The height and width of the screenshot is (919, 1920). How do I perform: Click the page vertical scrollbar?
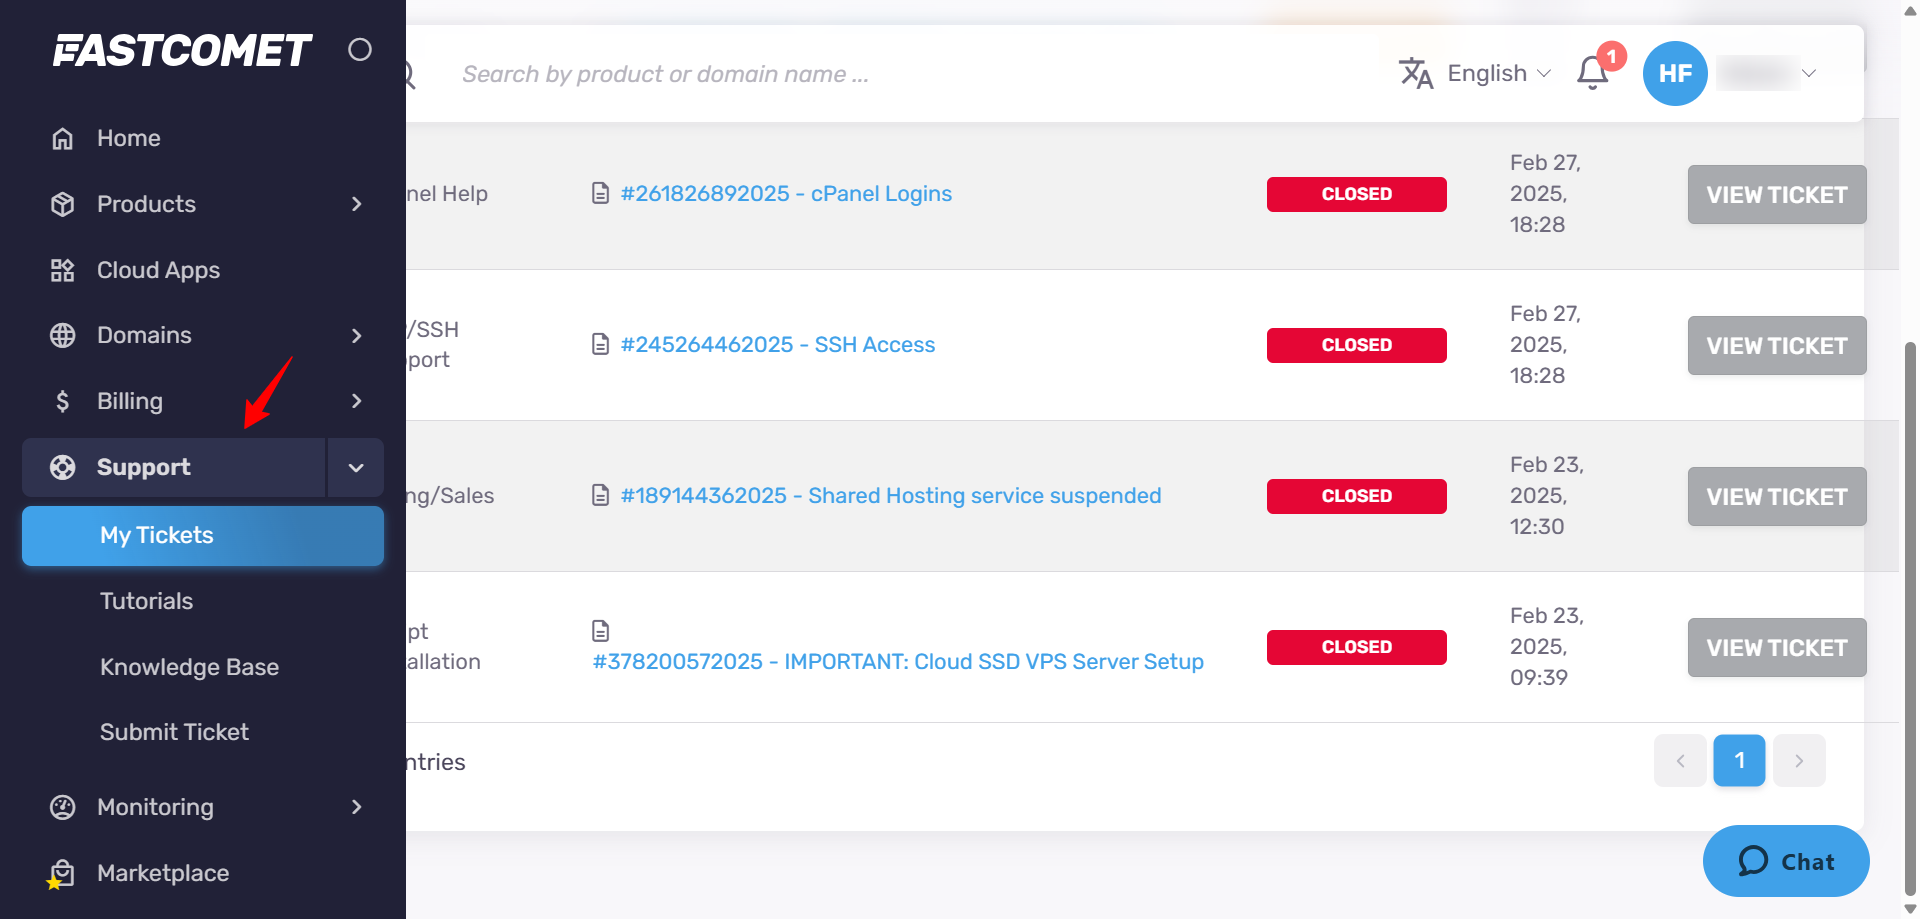pos(1910,618)
